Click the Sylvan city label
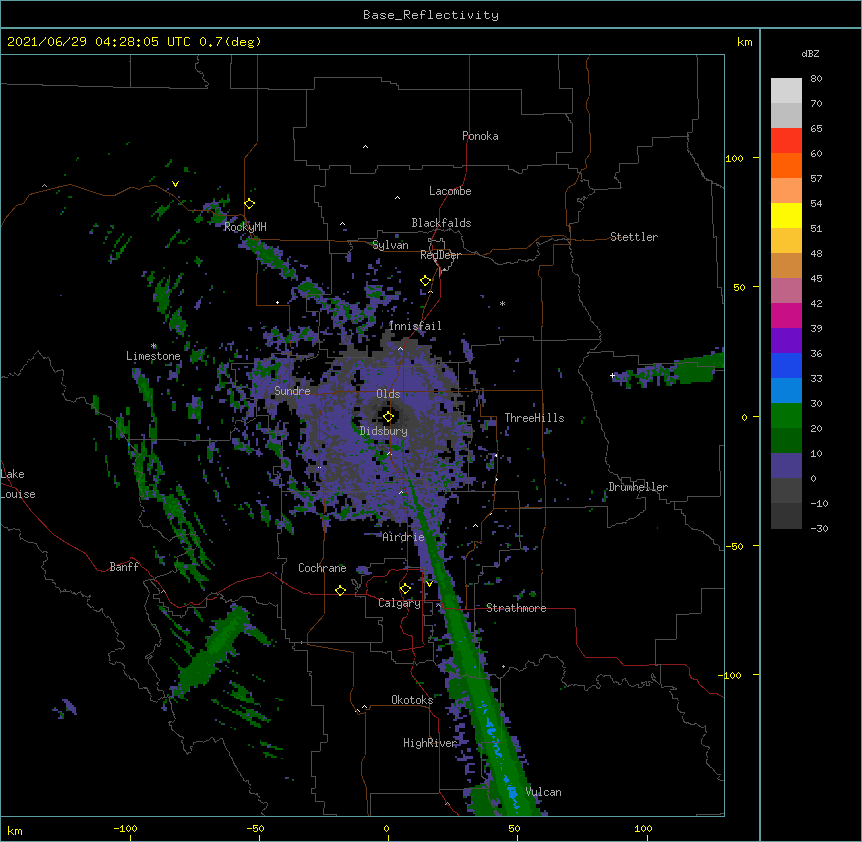 390,245
